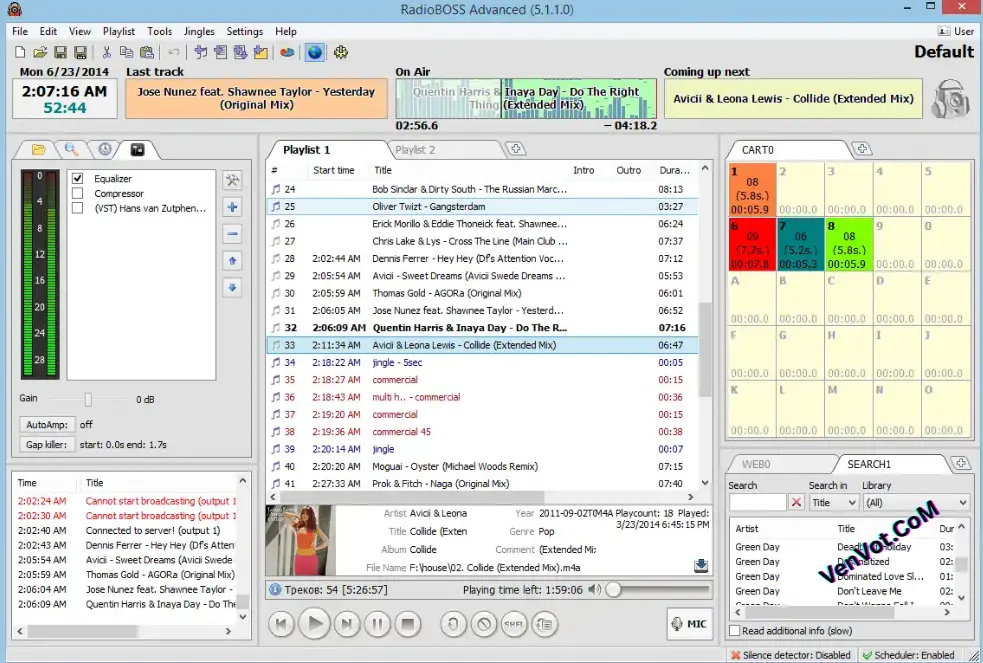The width and height of the screenshot is (983, 663).
Task: Add a new playlist tab with plus icon
Action: (516, 149)
